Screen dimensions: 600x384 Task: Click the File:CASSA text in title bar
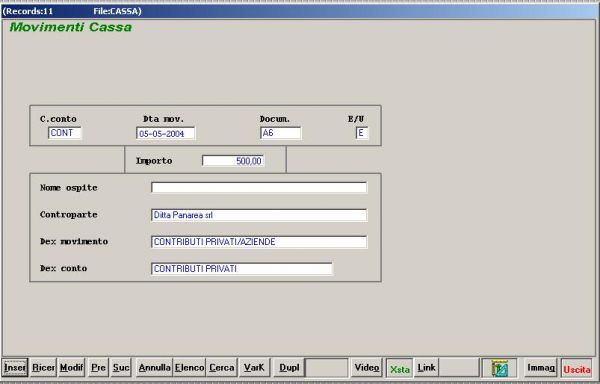pos(117,11)
